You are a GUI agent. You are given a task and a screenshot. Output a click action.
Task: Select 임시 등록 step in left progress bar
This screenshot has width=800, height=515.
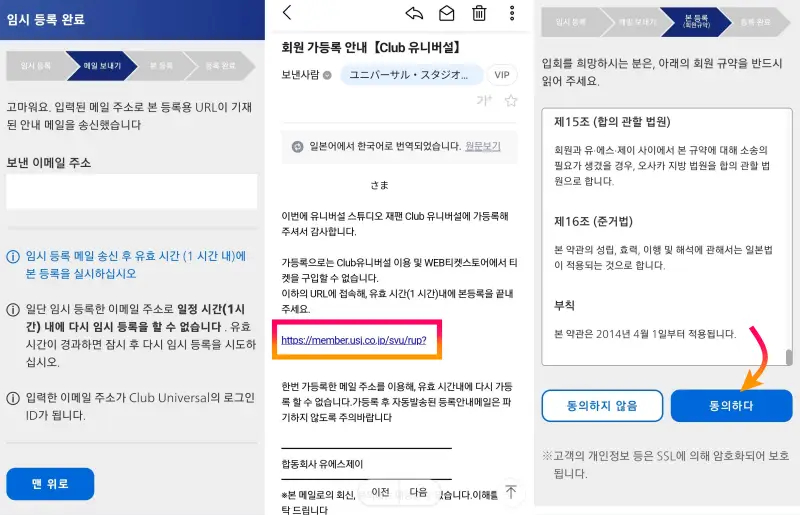point(36,66)
